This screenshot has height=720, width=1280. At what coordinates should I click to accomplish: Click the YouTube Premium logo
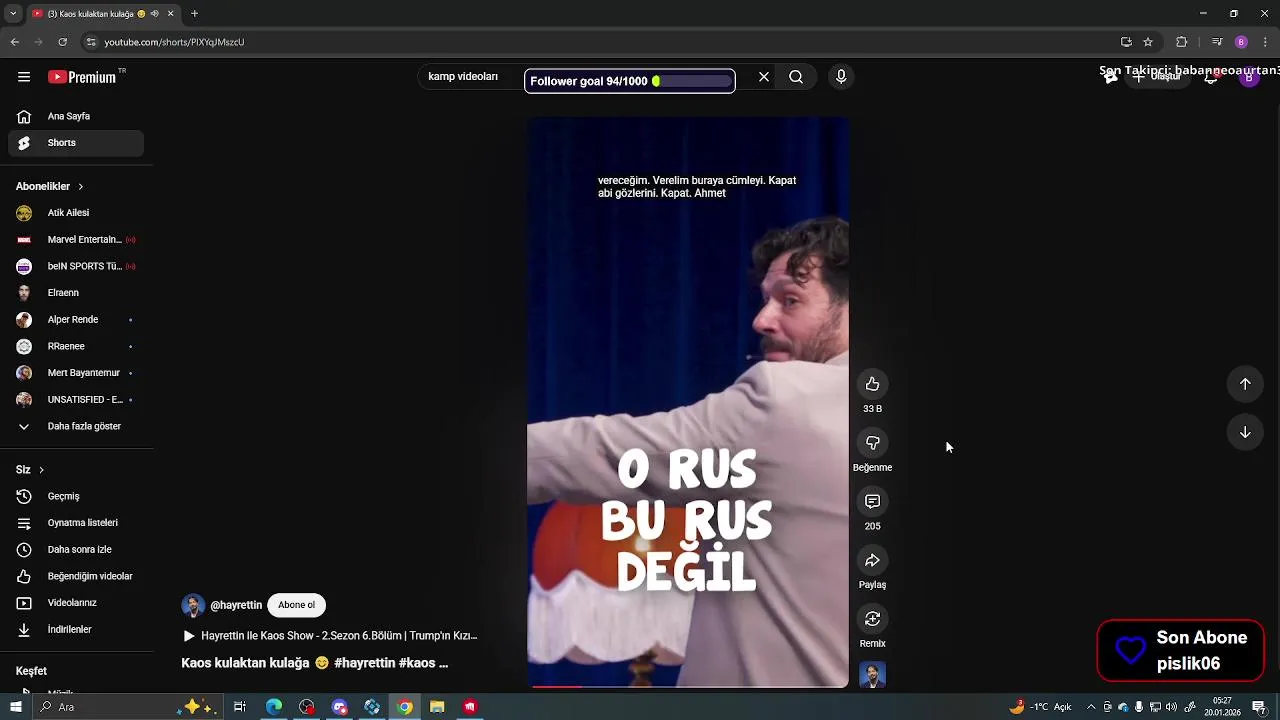[82, 77]
